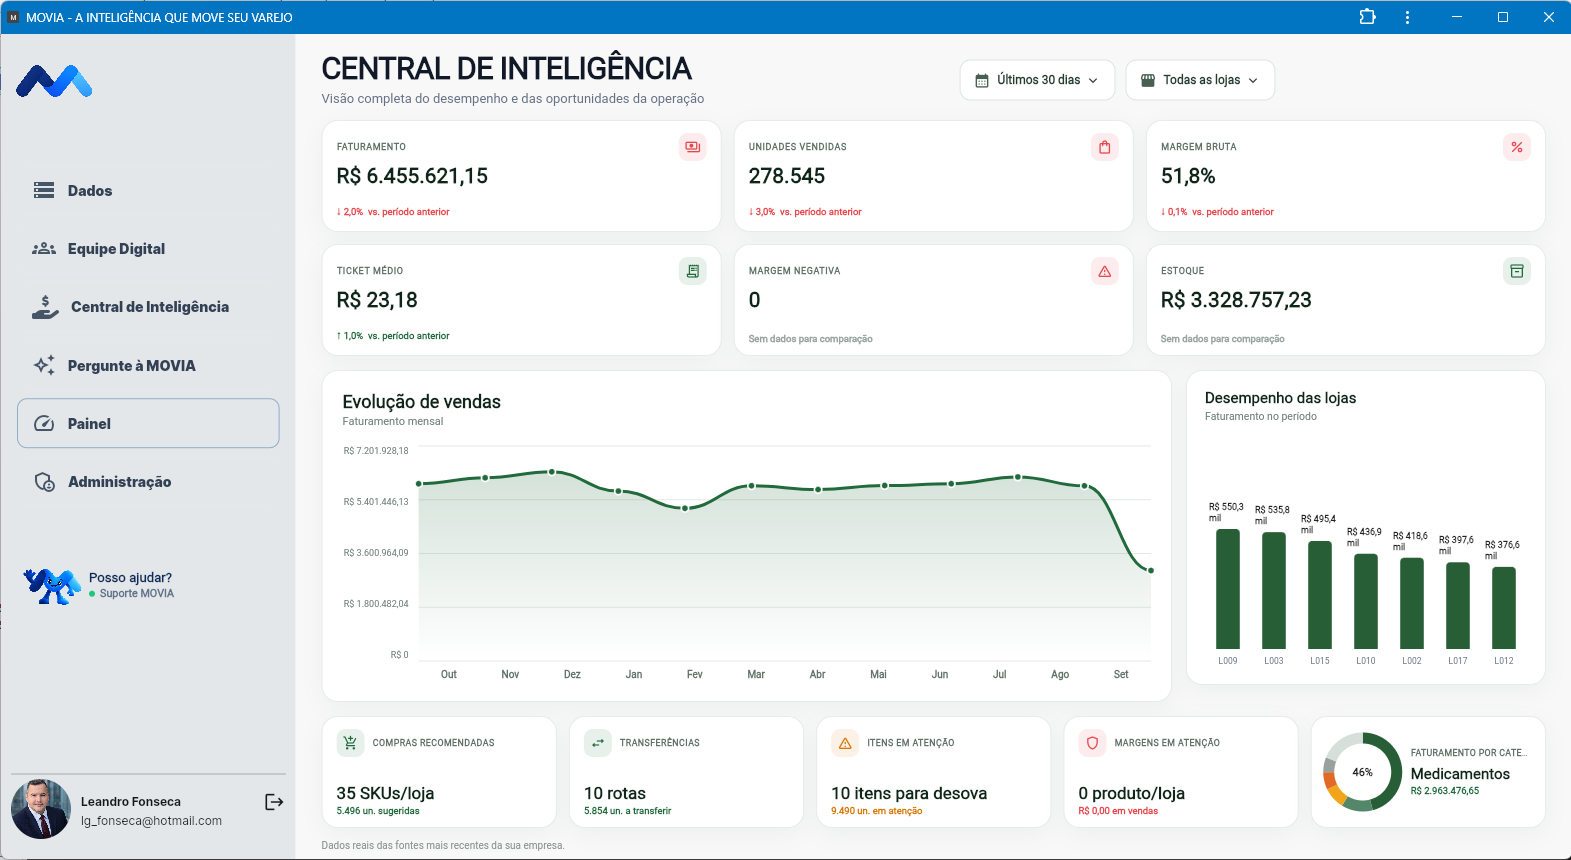The width and height of the screenshot is (1571, 860).
Task: Click the Faturamento card money icon
Action: point(693,147)
